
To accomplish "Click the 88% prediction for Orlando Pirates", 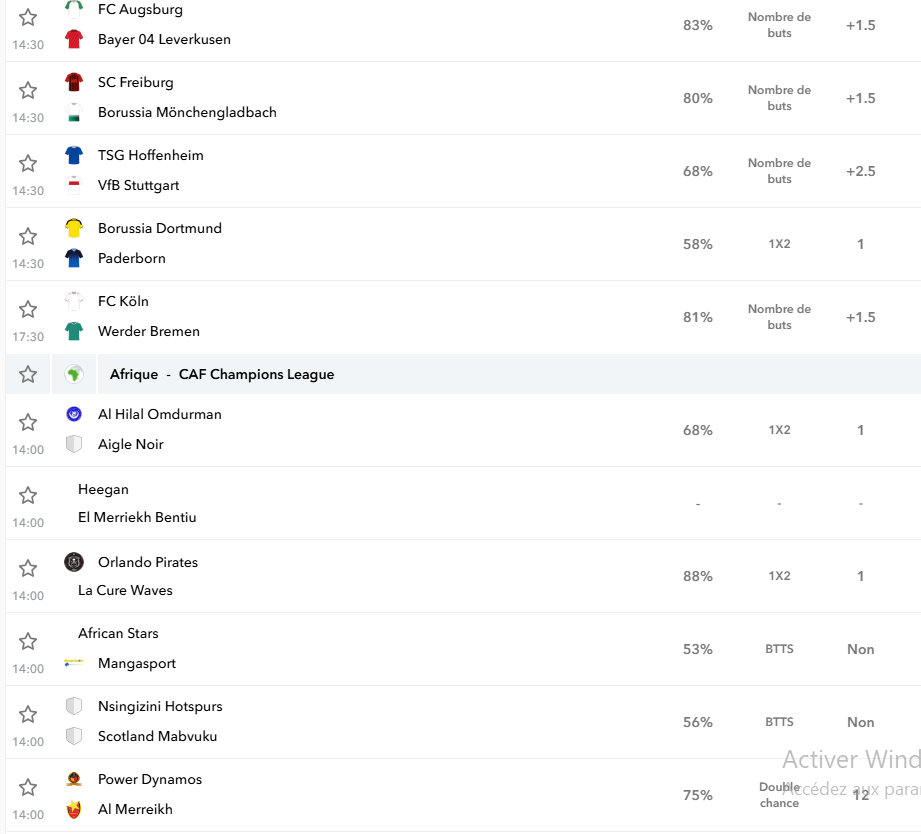I will [698, 576].
